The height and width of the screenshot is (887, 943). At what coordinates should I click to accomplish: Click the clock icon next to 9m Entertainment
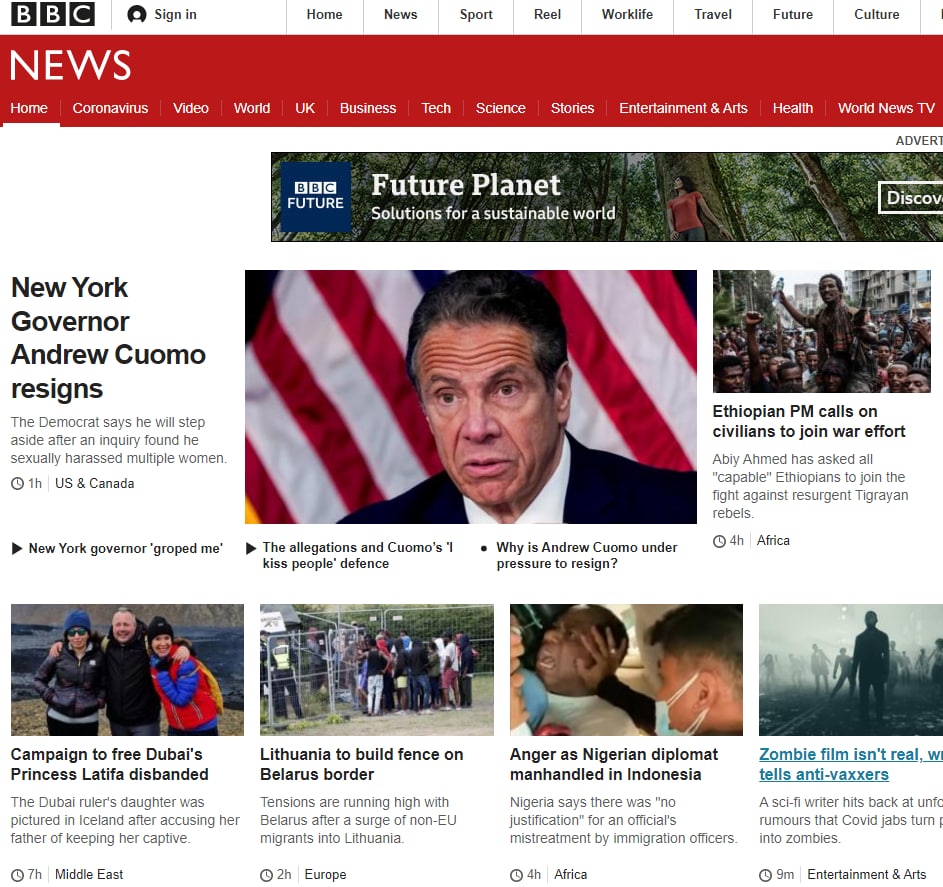point(766,875)
